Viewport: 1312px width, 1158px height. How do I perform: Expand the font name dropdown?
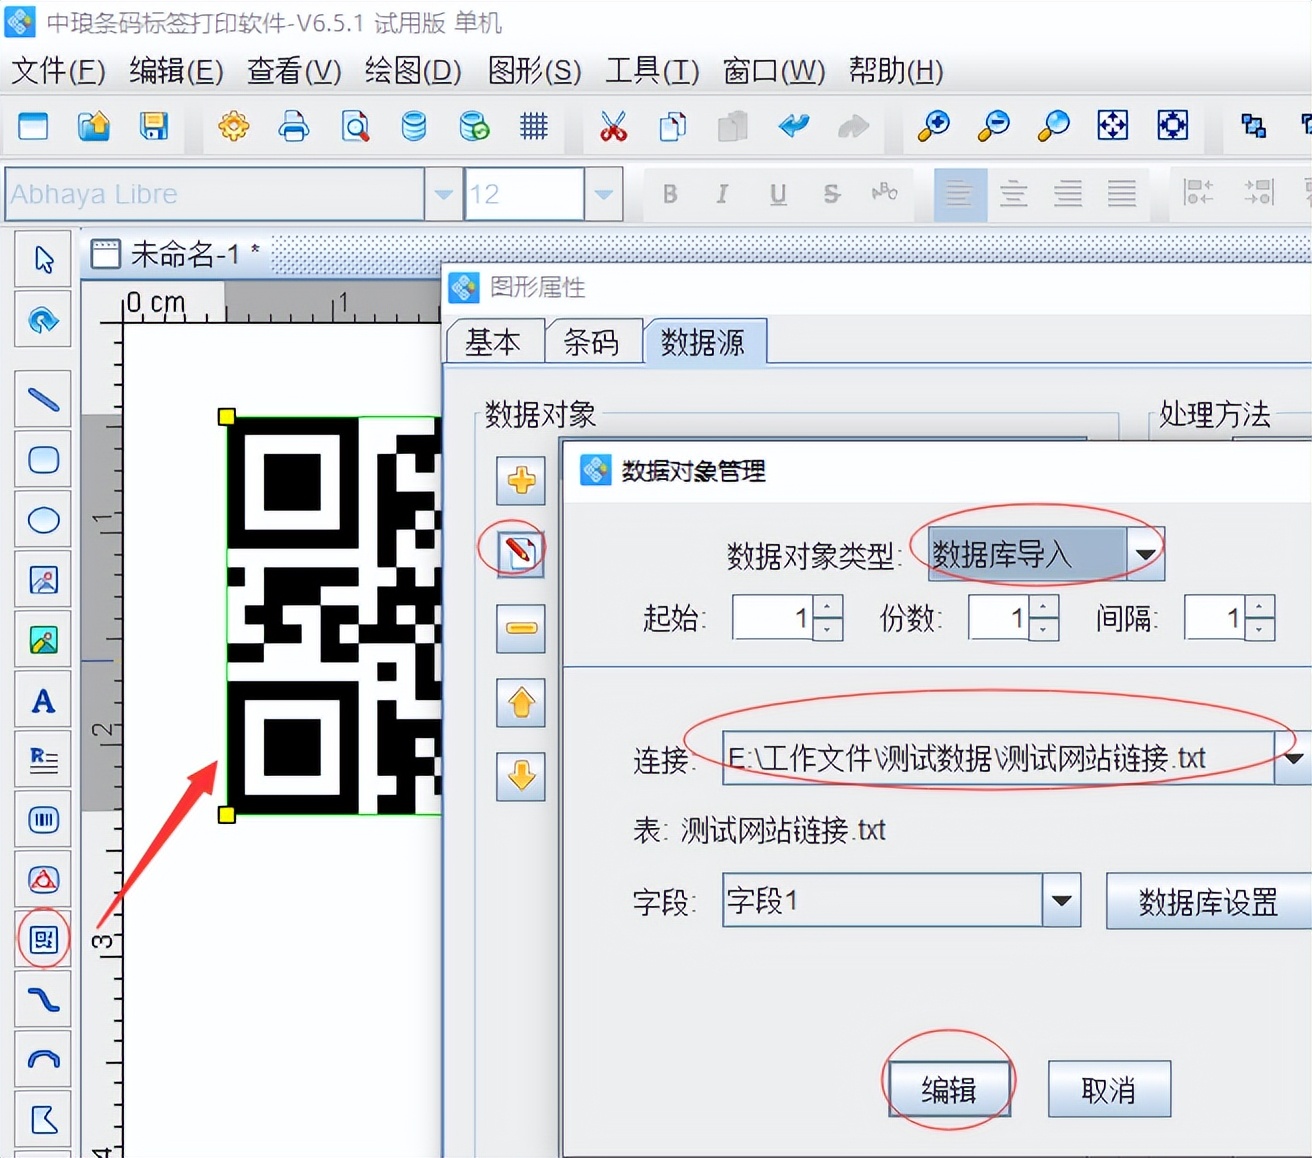point(443,194)
